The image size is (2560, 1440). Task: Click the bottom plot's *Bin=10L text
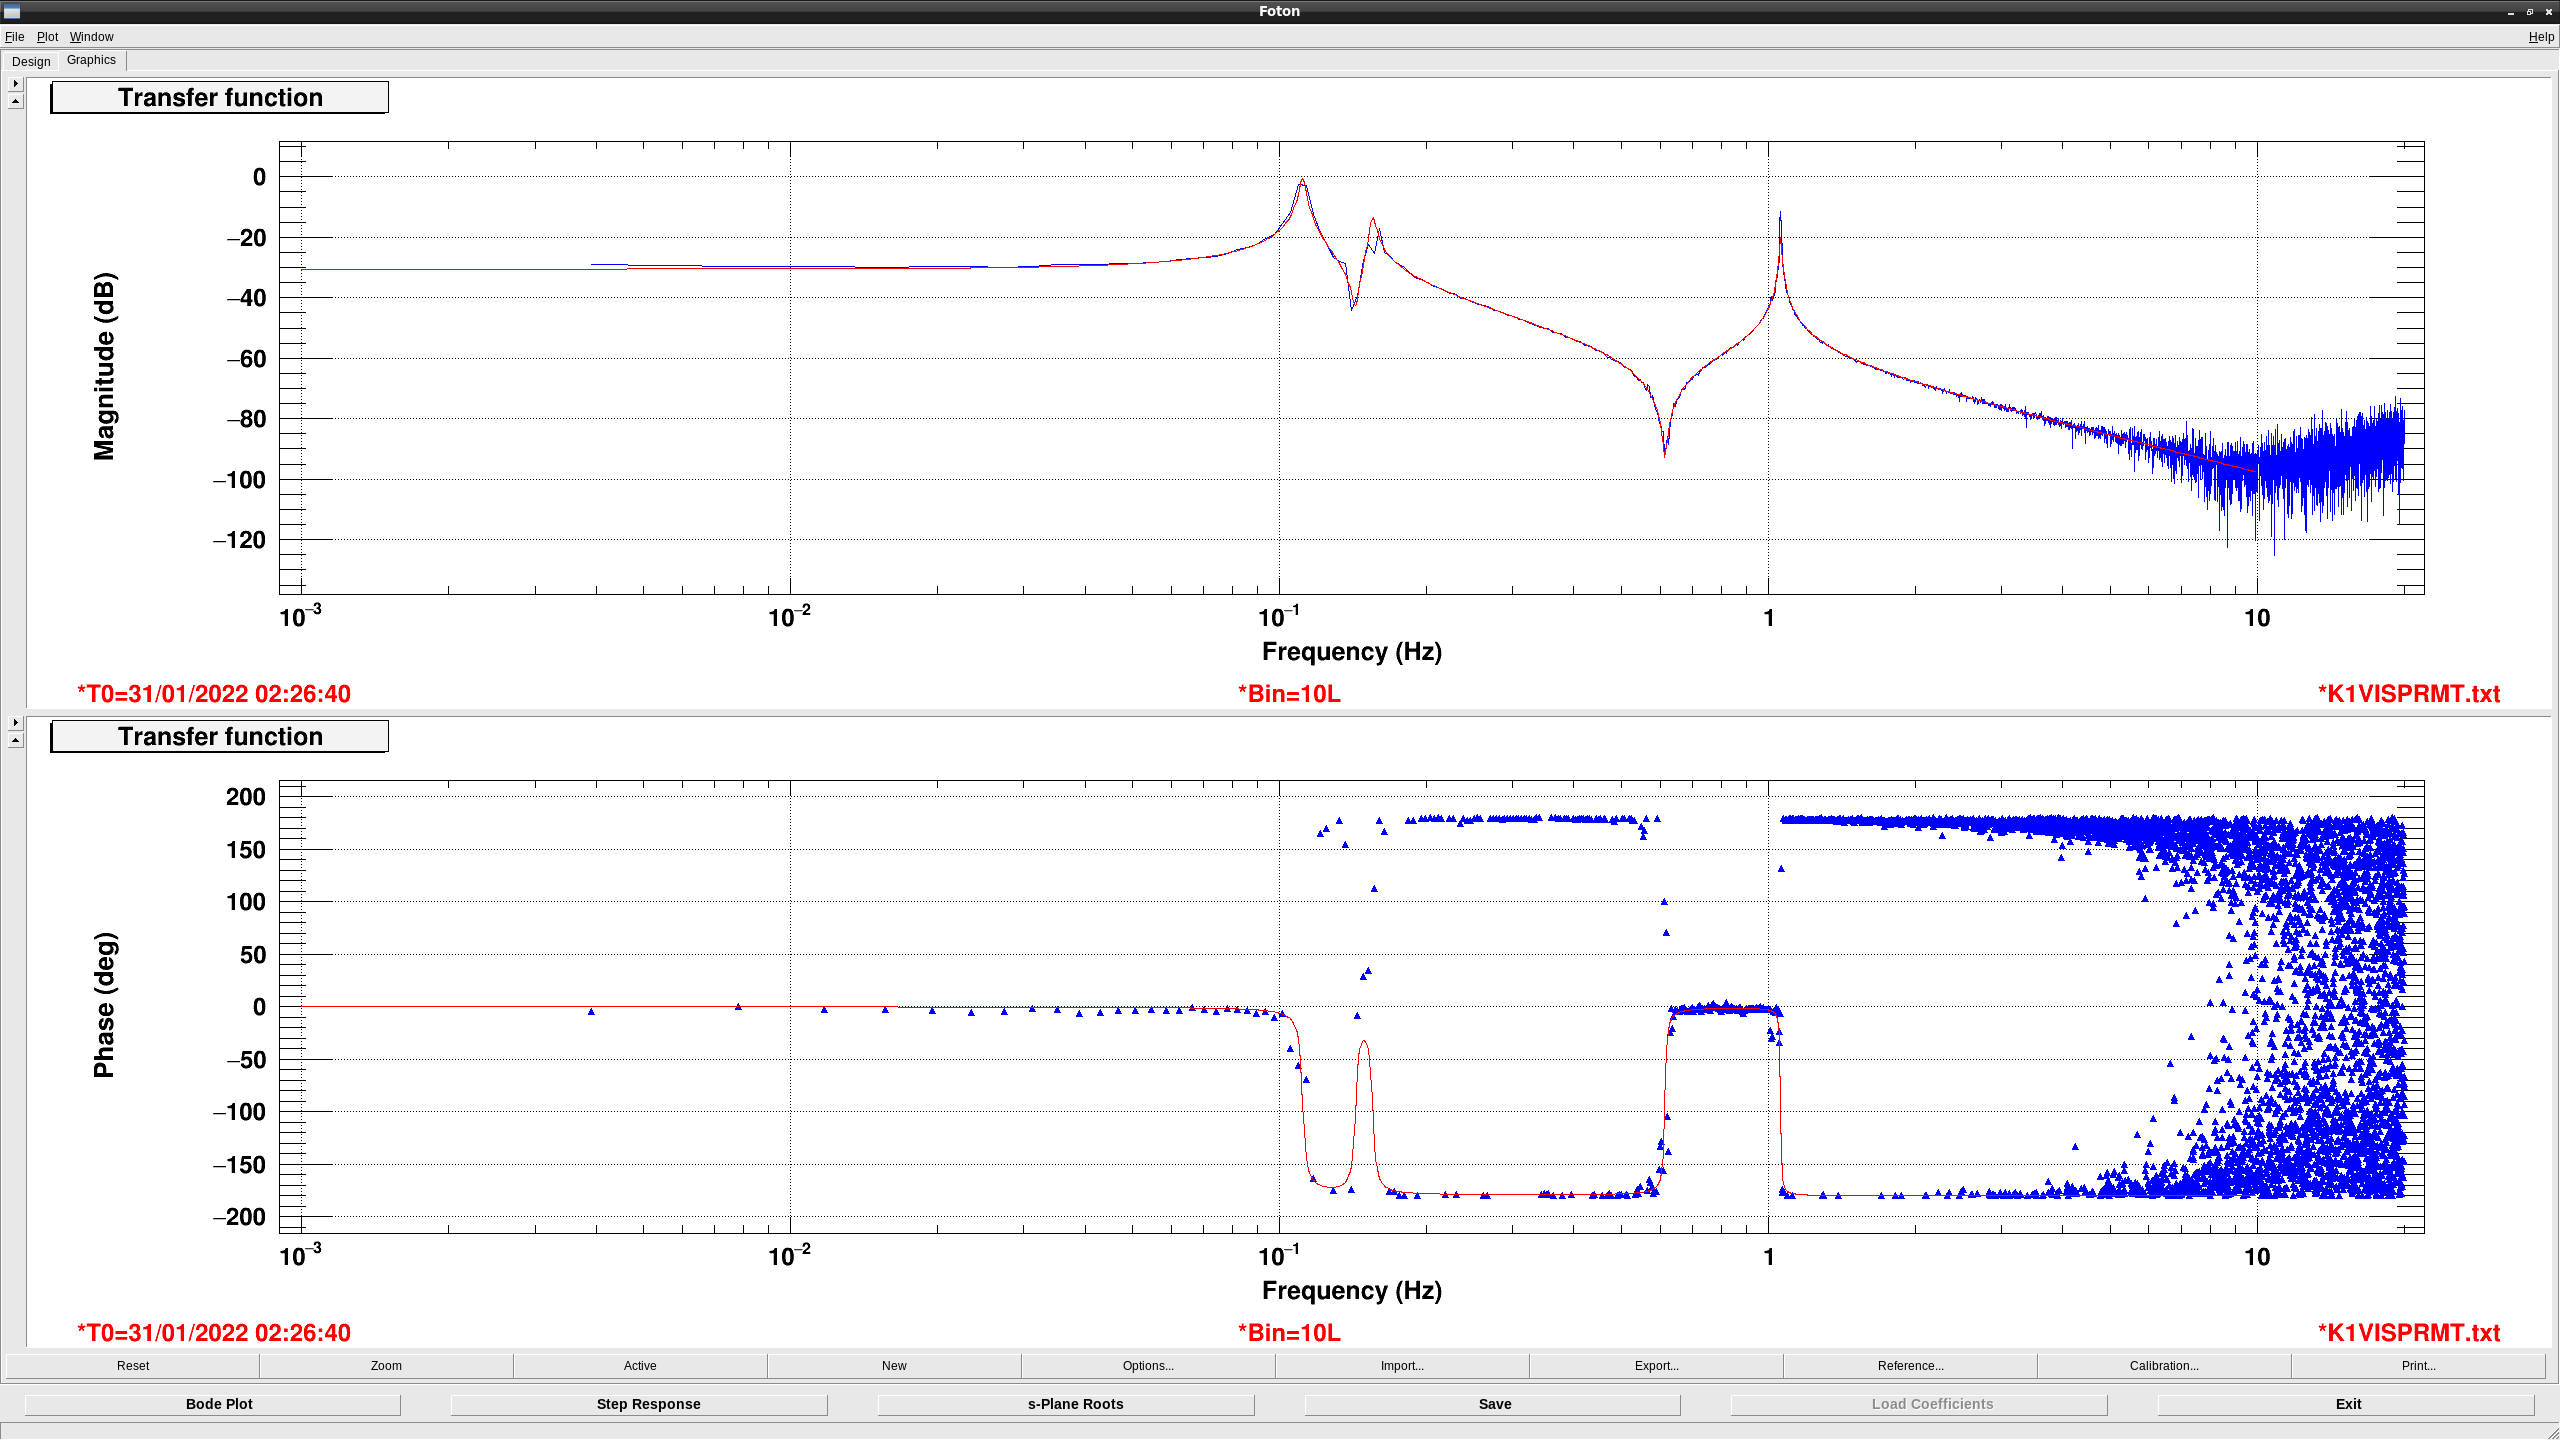pyautogui.click(x=1289, y=1333)
